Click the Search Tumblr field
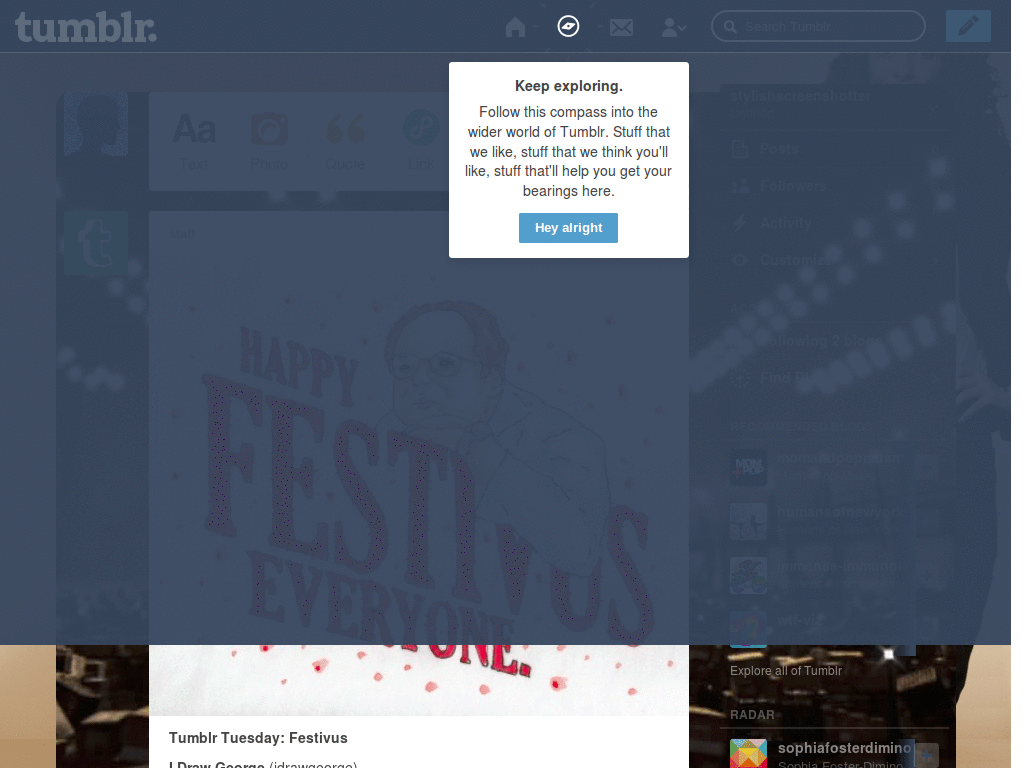 point(818,27)
